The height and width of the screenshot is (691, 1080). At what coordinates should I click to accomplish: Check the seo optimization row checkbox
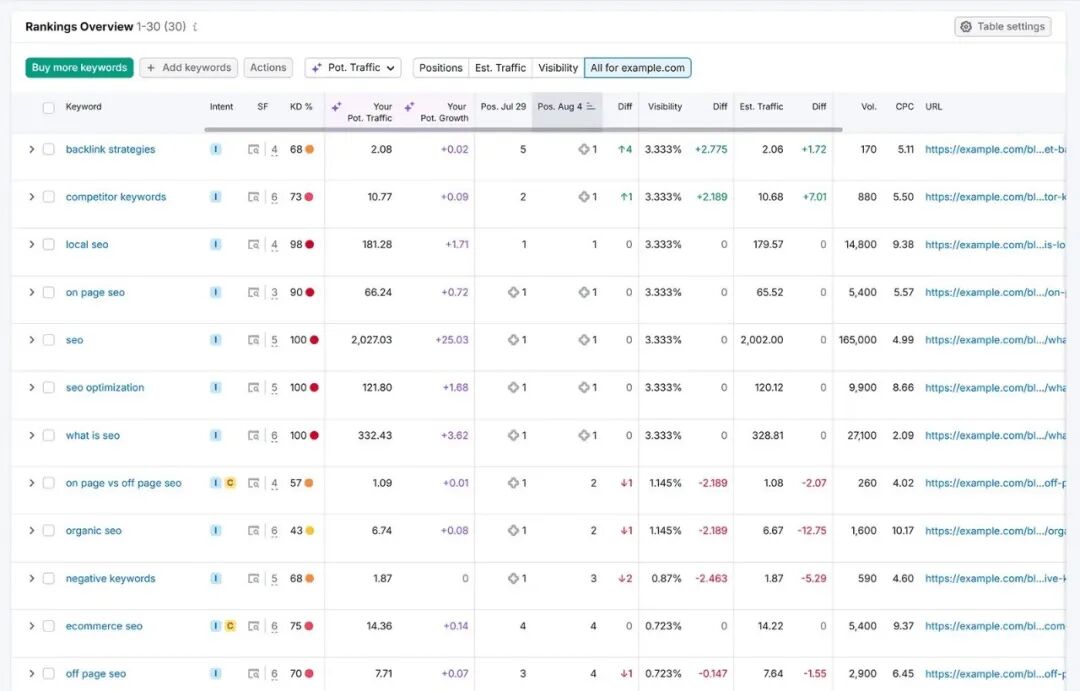coord(48,387)
